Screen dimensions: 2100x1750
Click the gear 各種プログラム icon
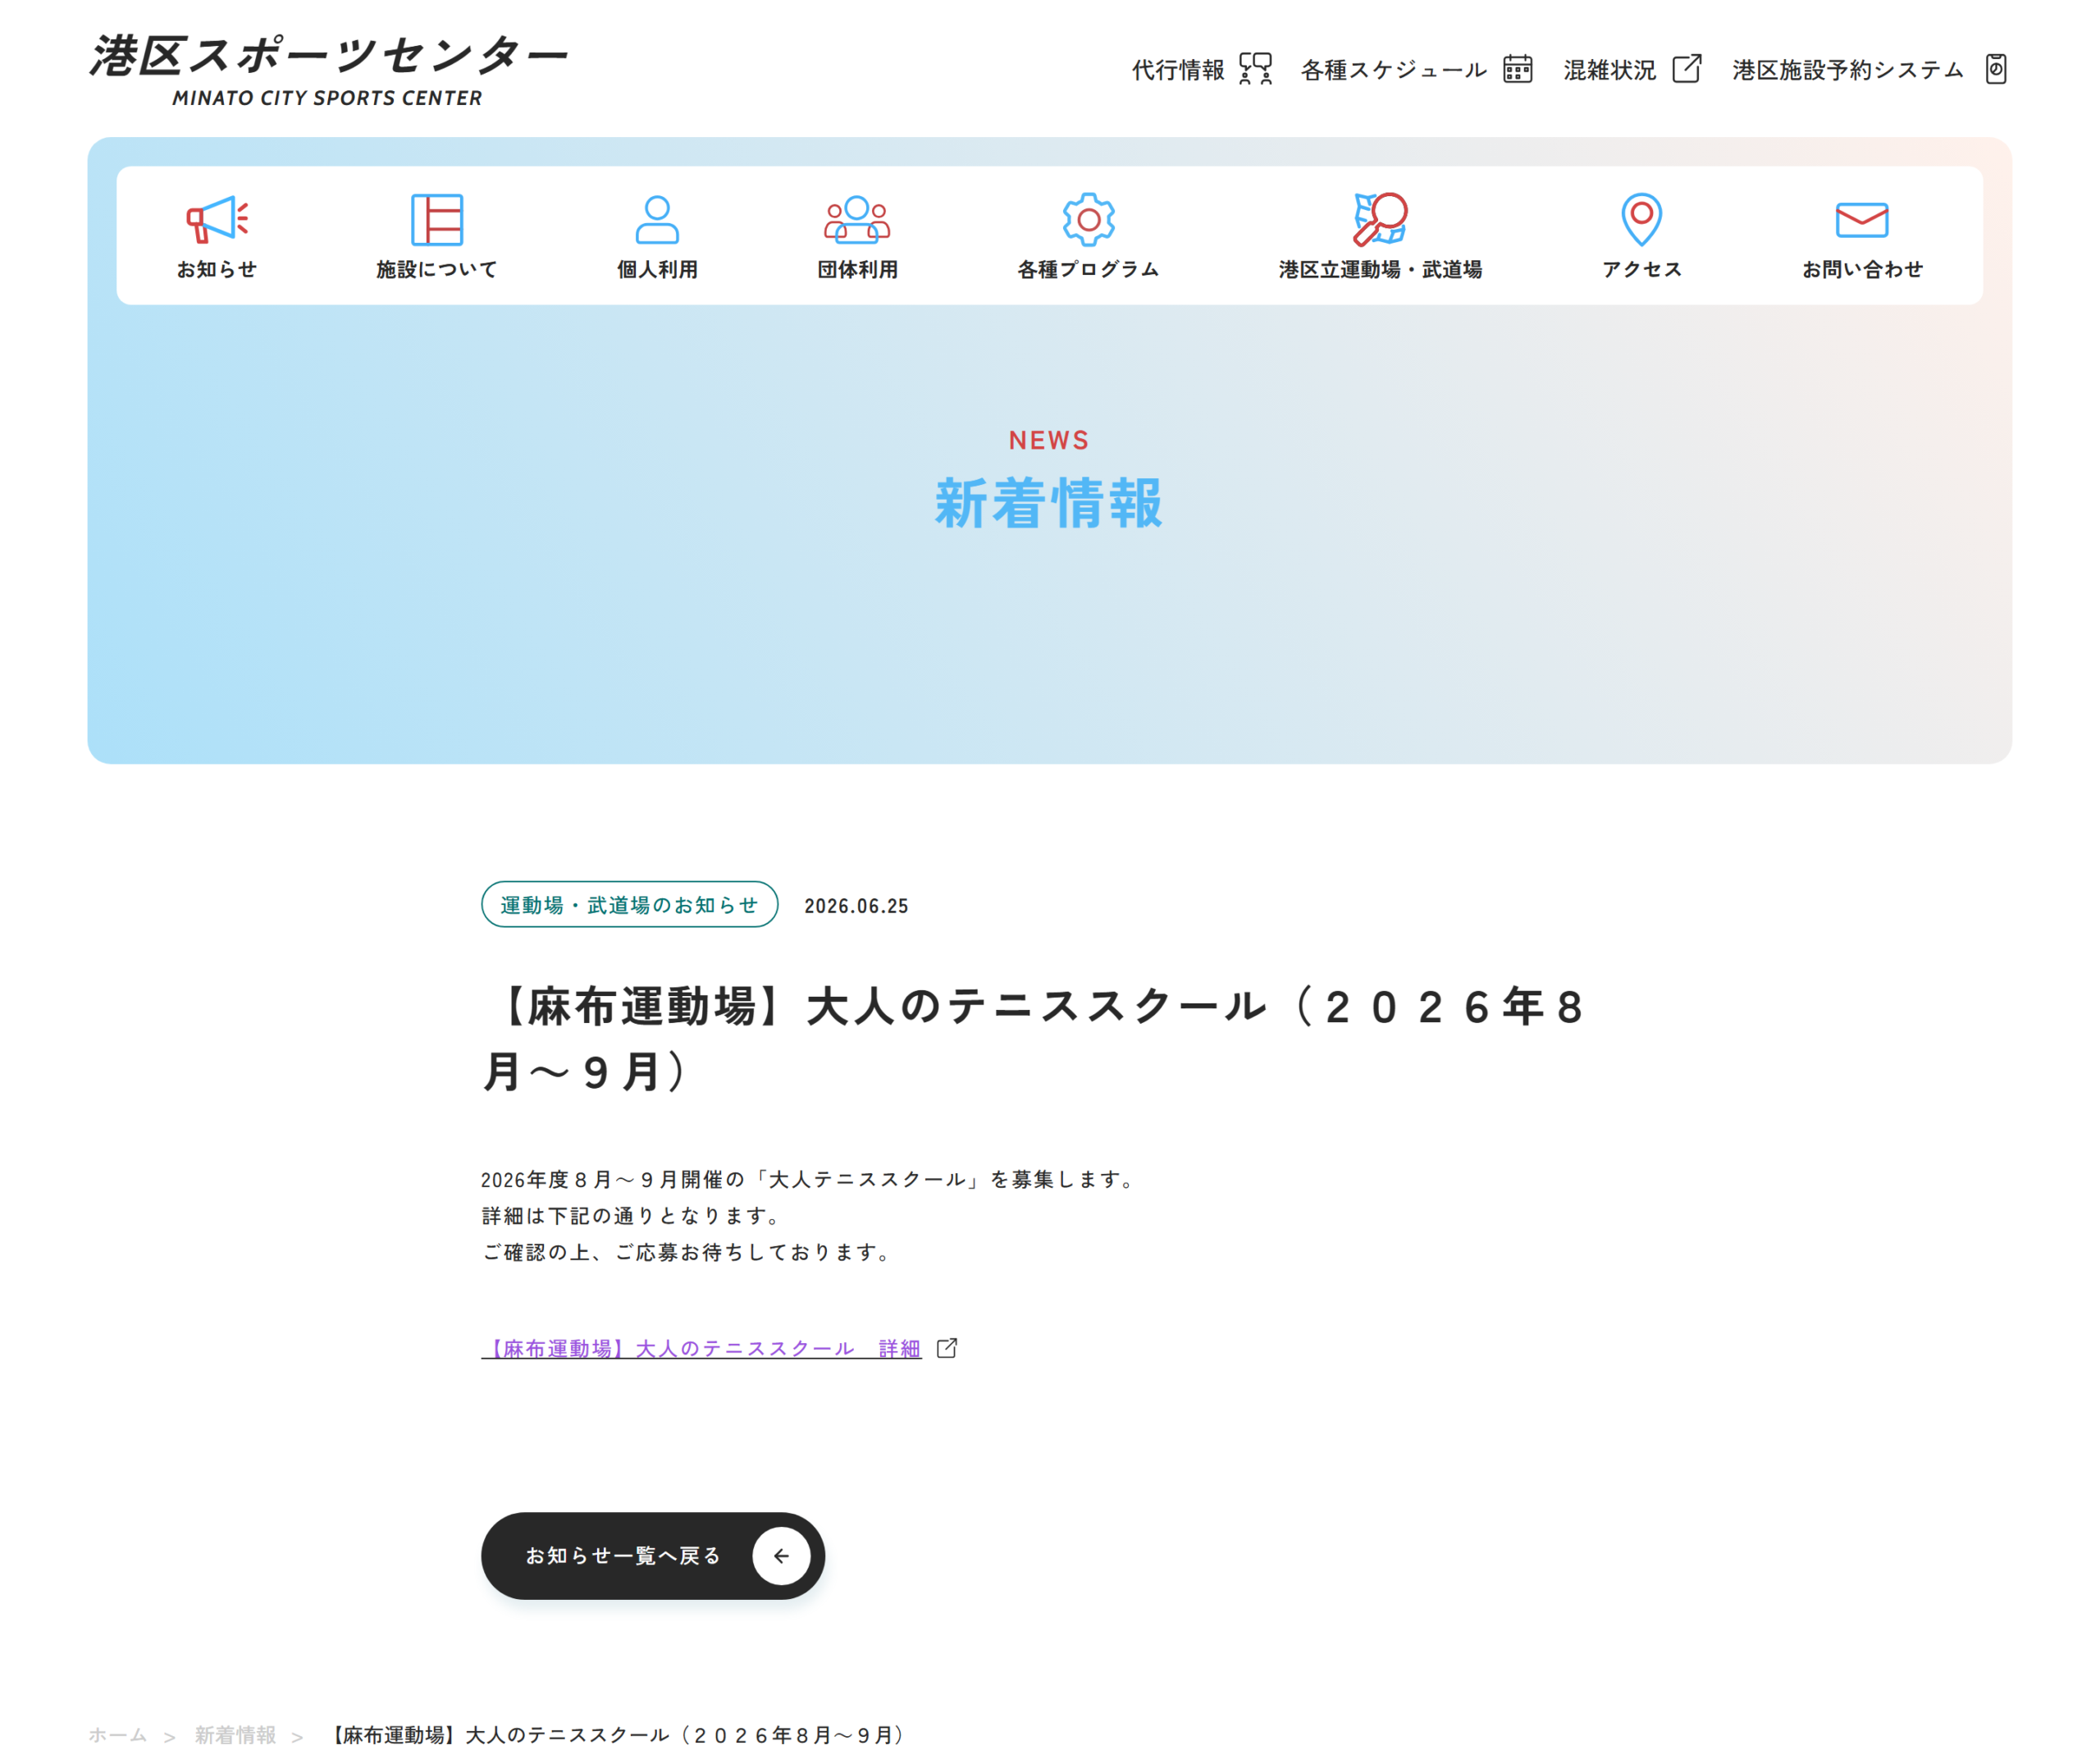1088,219
